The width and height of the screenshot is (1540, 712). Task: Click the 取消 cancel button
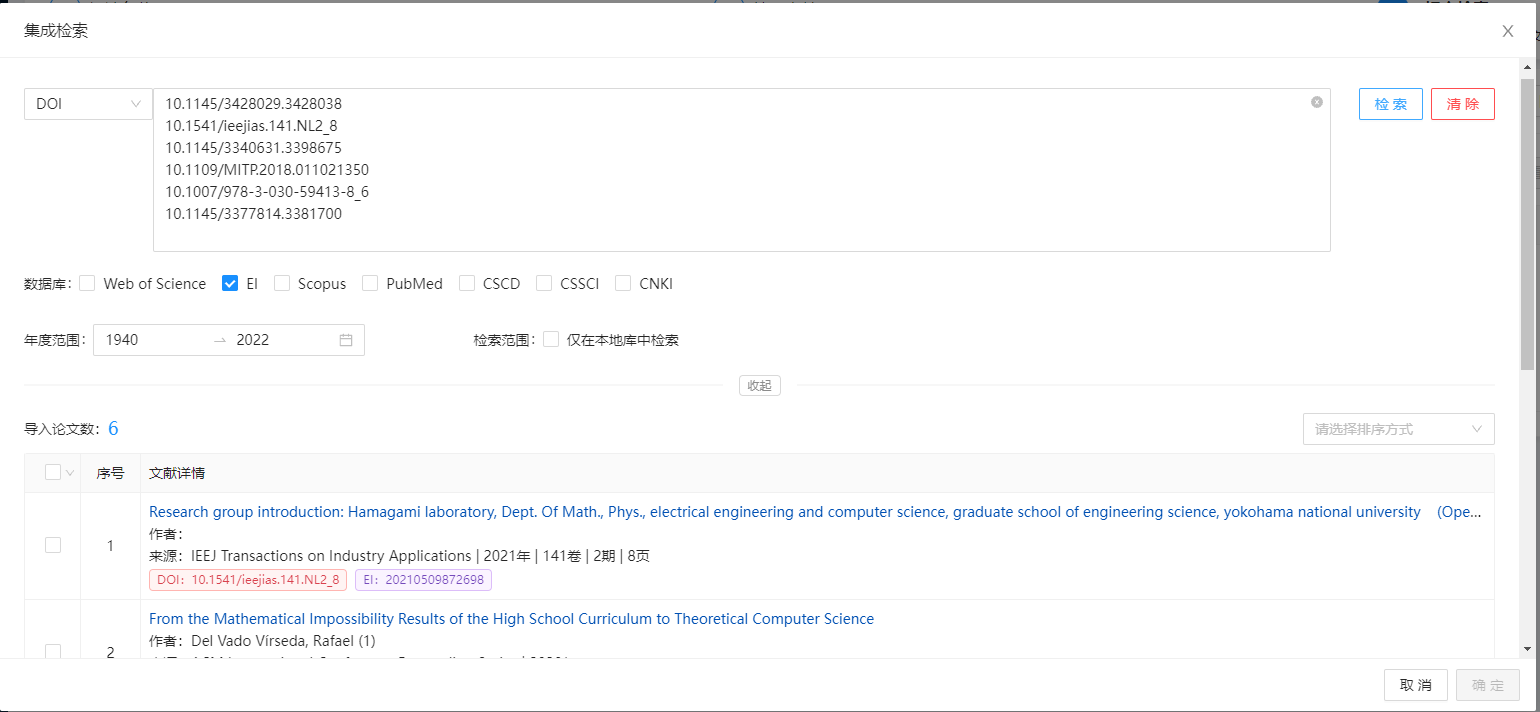tap(1415, 685)
